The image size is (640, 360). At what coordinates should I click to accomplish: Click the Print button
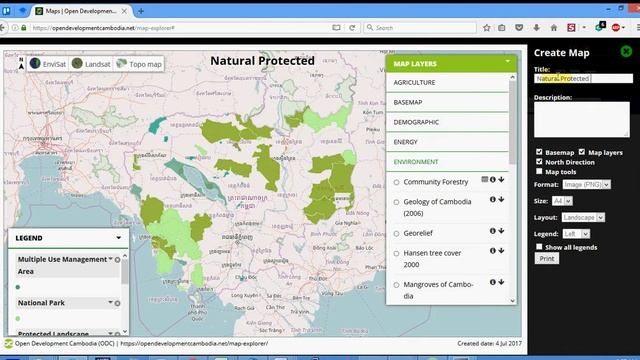point(547,258)
